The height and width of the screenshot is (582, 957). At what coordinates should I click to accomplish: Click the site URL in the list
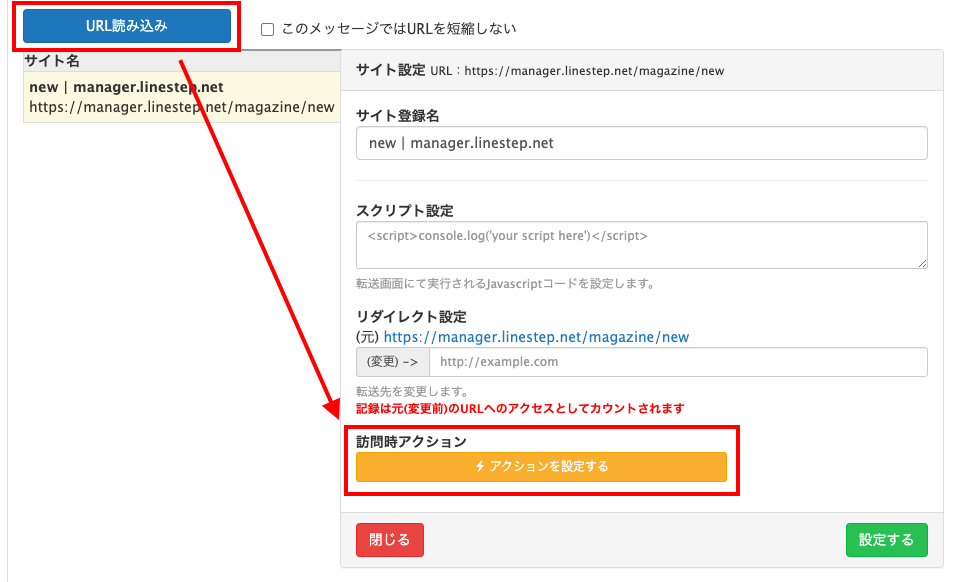[x=181, y=107]
